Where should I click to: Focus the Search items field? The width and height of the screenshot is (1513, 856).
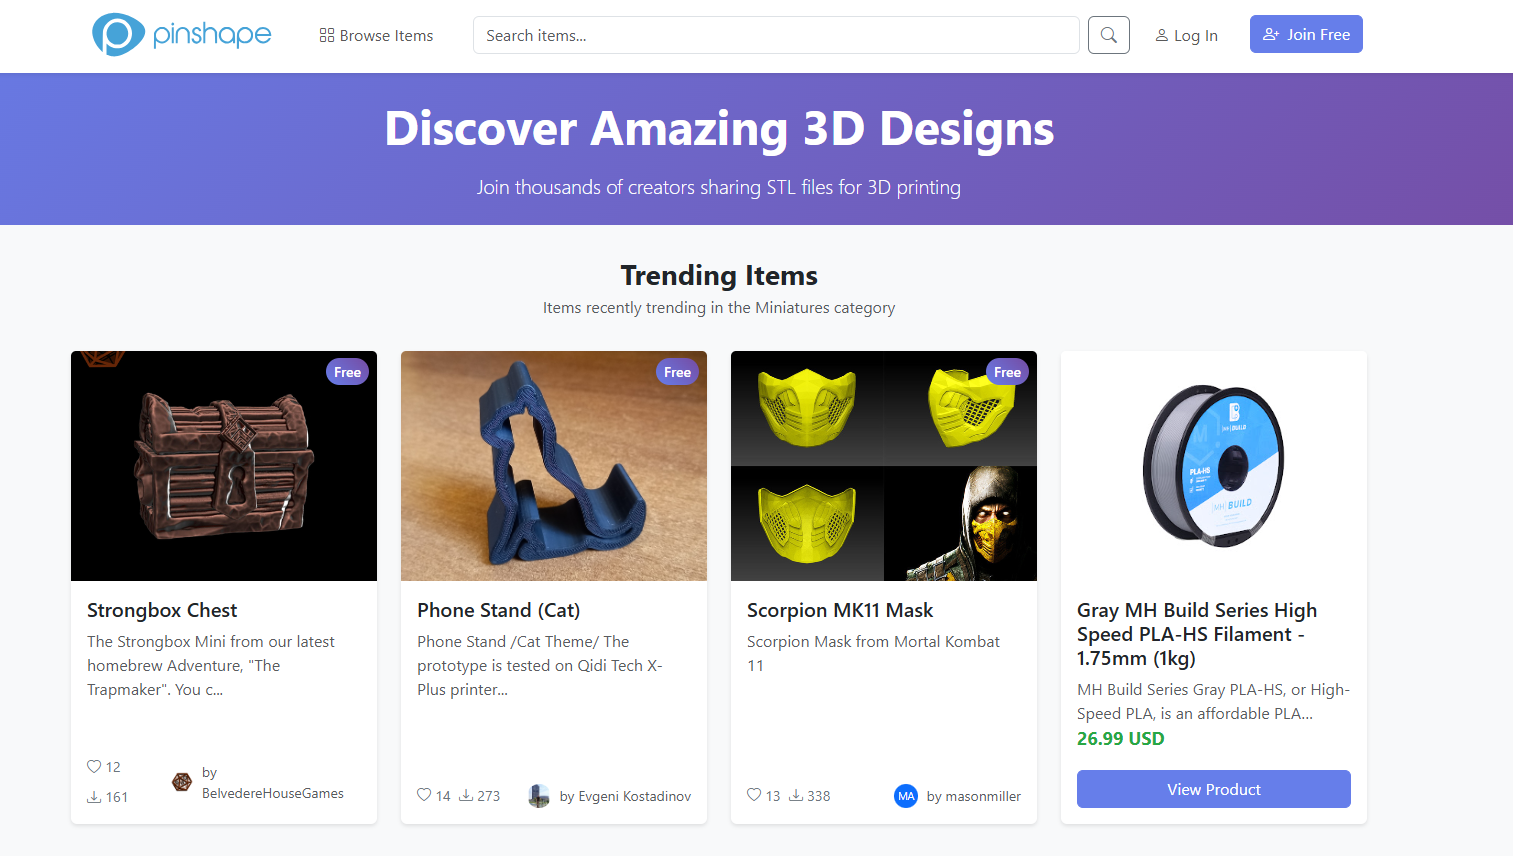pos(775,35)
